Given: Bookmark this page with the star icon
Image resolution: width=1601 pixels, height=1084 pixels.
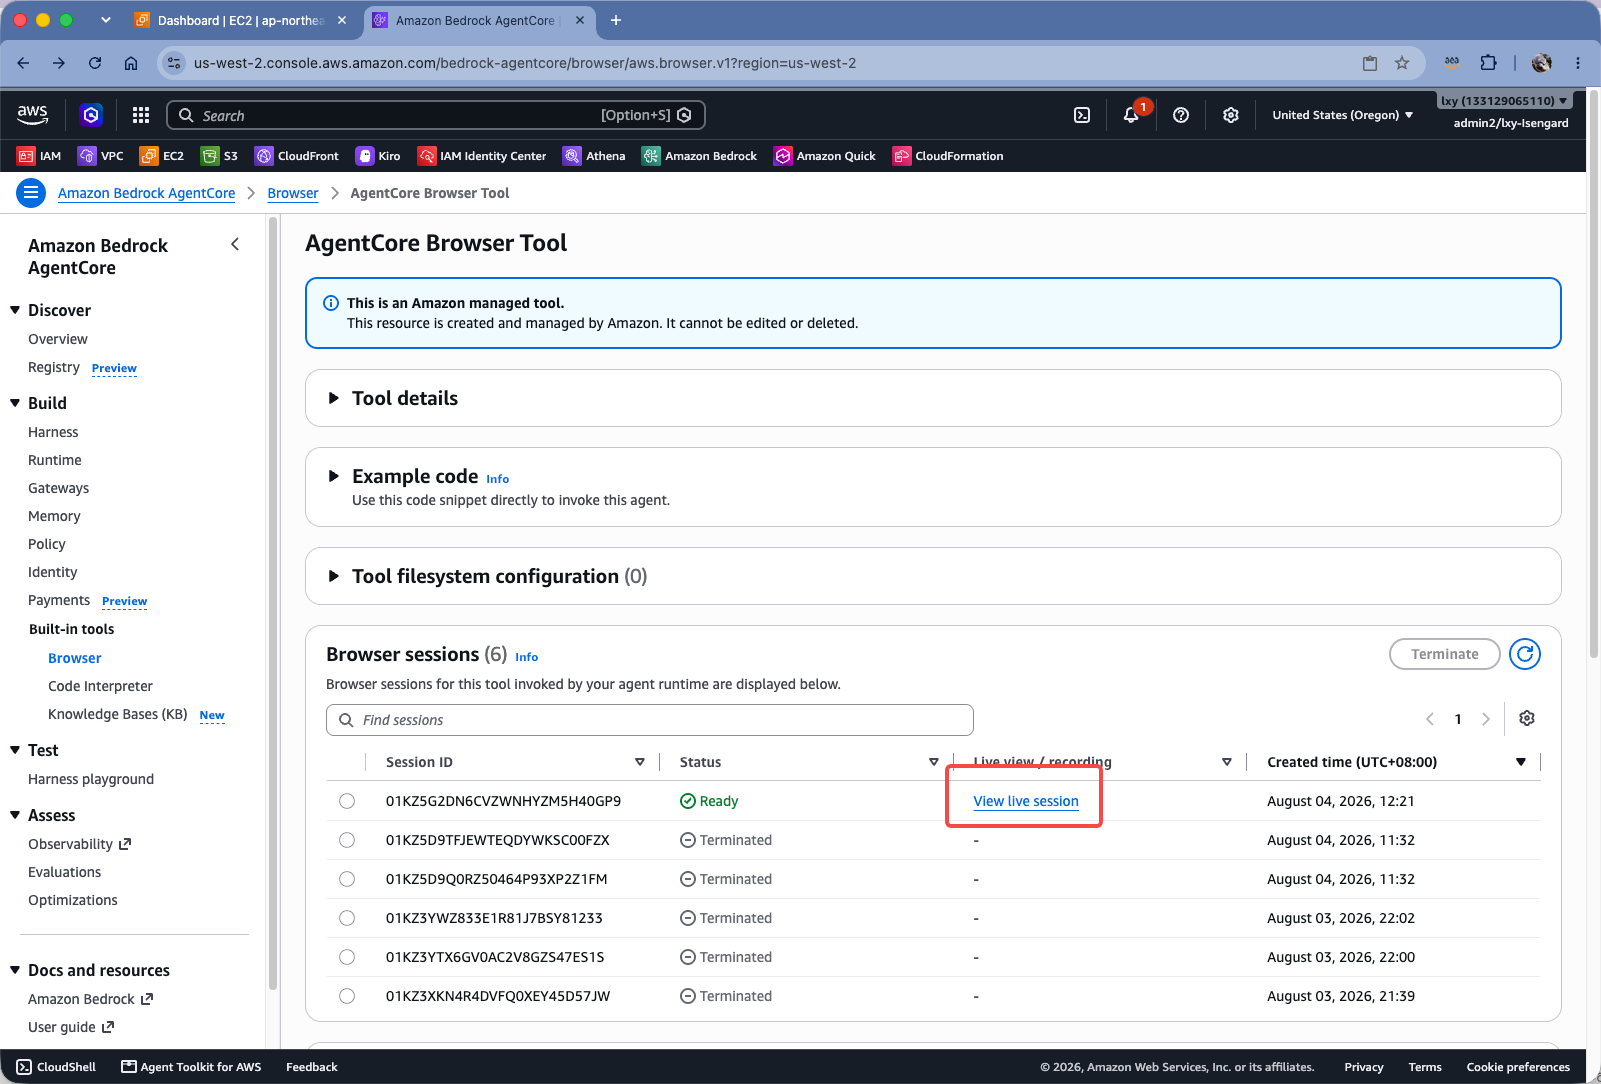Looking at the screenshot, I should click(x=1402, y=63).
